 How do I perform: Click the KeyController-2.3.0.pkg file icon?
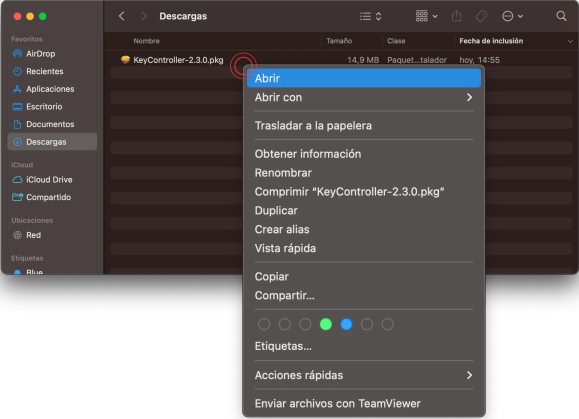click(126, 60)
